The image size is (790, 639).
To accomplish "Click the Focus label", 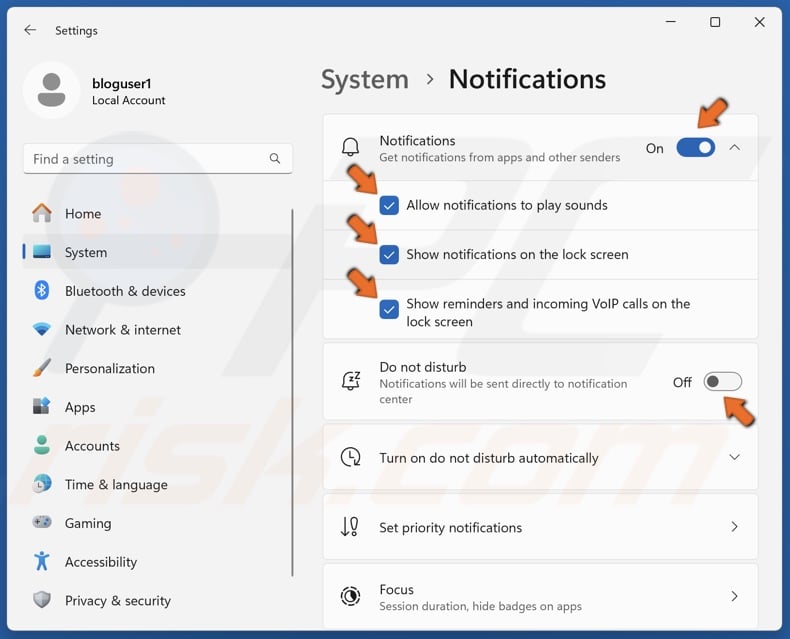I will [397, 589].
